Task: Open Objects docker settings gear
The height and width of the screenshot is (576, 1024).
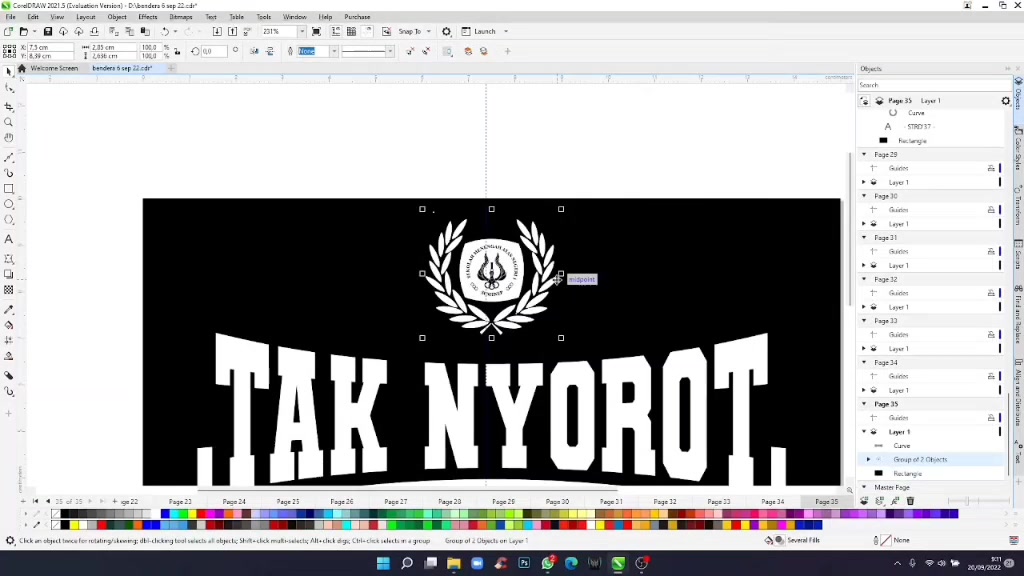Action: point(1006,101)
